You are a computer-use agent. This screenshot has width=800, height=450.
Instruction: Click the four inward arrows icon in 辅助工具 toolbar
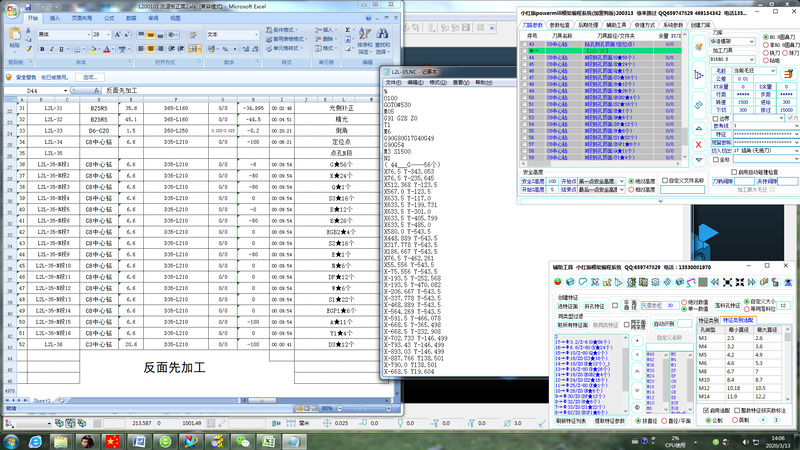(x=740, y=282)
